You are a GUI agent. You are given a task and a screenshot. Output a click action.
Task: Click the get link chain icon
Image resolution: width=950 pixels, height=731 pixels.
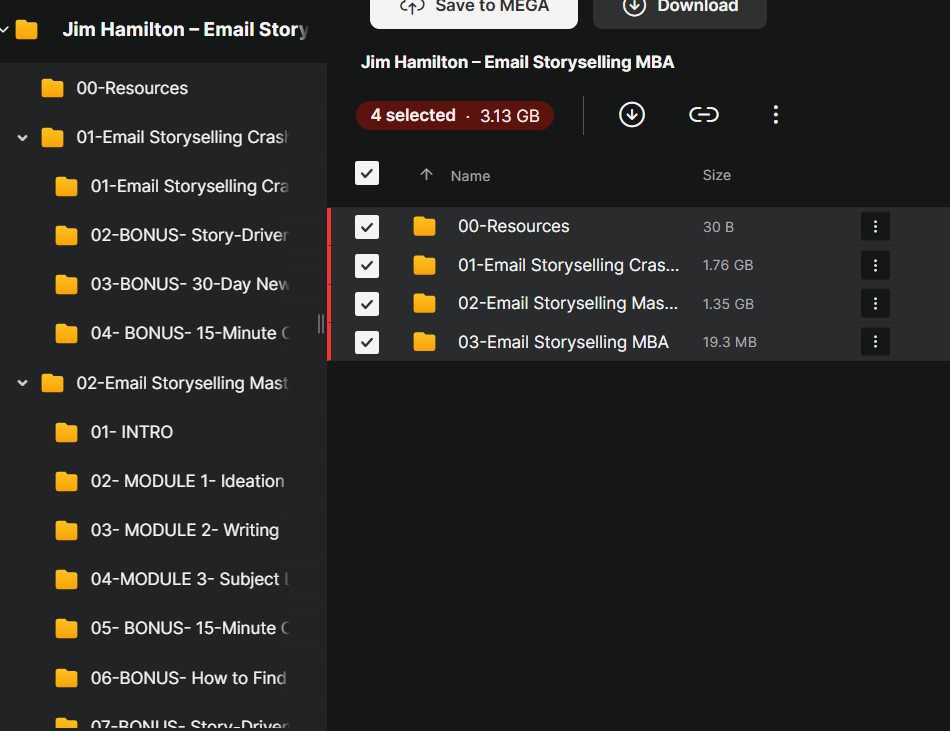[703, 114]
